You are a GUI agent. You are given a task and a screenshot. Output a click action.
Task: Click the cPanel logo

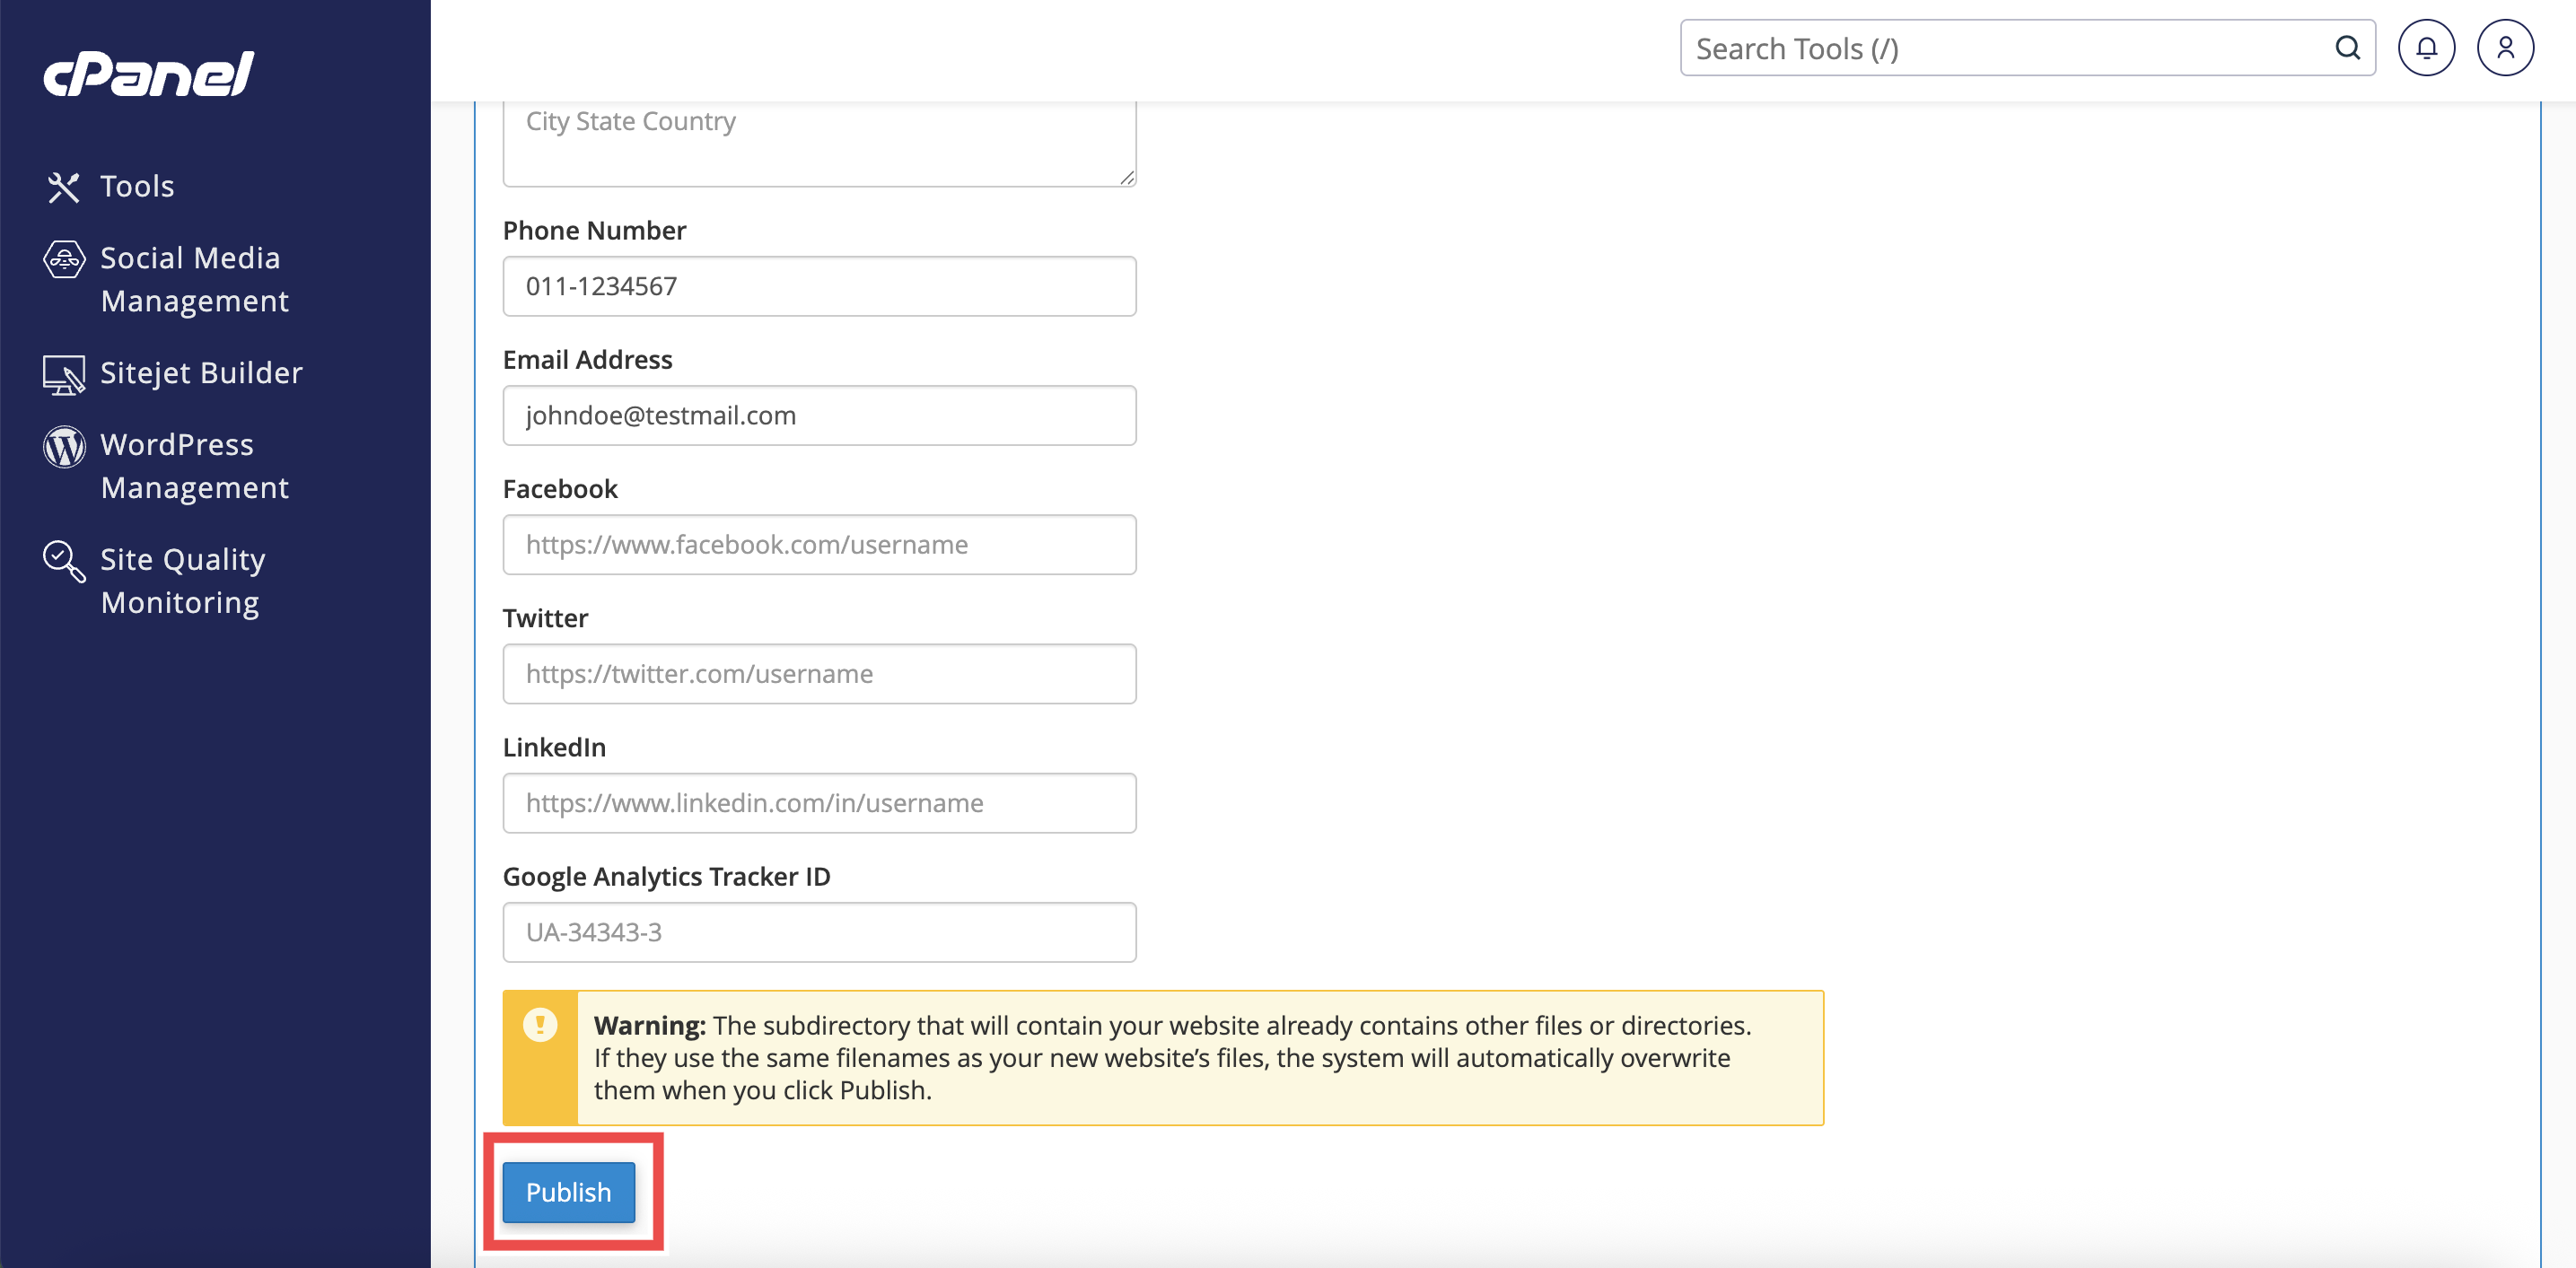point(149,74)
